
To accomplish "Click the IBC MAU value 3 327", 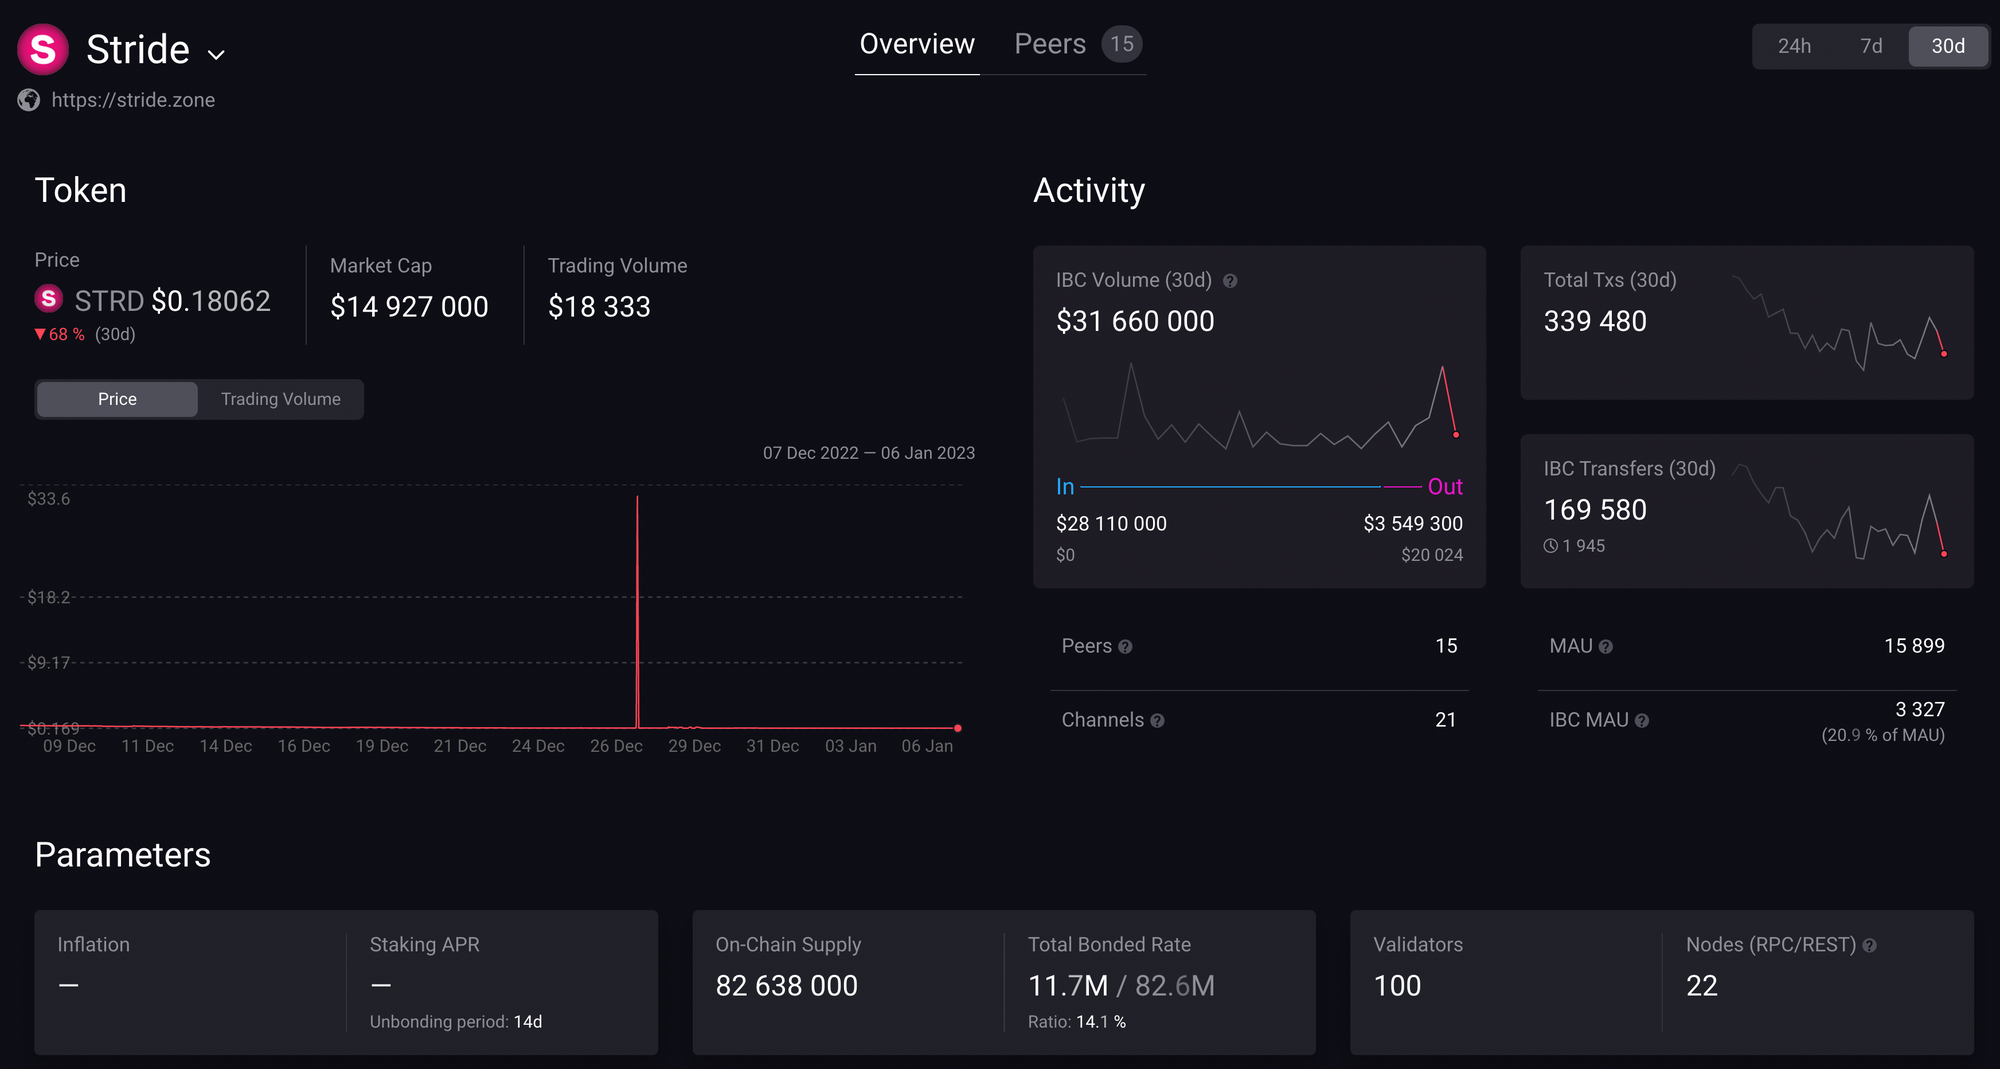I will 1920,709.
